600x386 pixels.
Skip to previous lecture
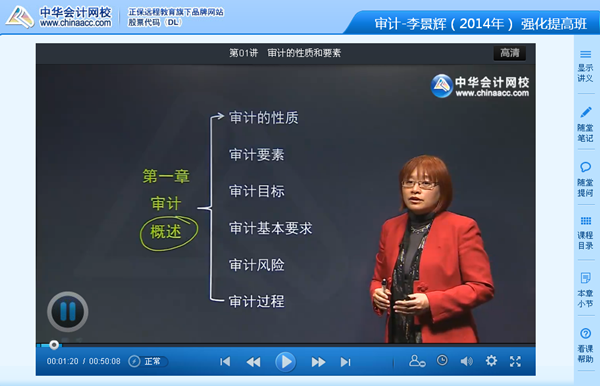(x=225, y=362)
